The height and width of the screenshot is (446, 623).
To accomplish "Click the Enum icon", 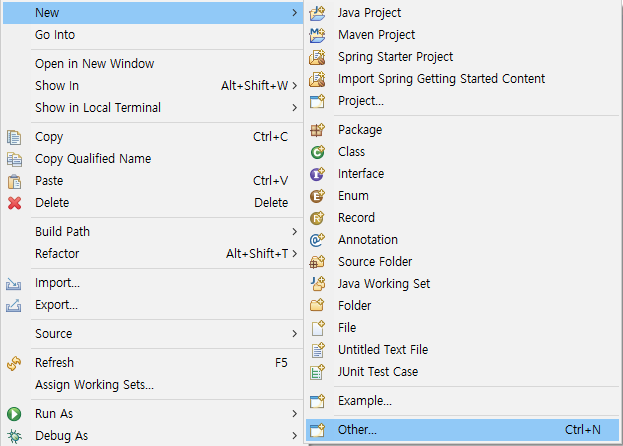I will pos(317,196).
